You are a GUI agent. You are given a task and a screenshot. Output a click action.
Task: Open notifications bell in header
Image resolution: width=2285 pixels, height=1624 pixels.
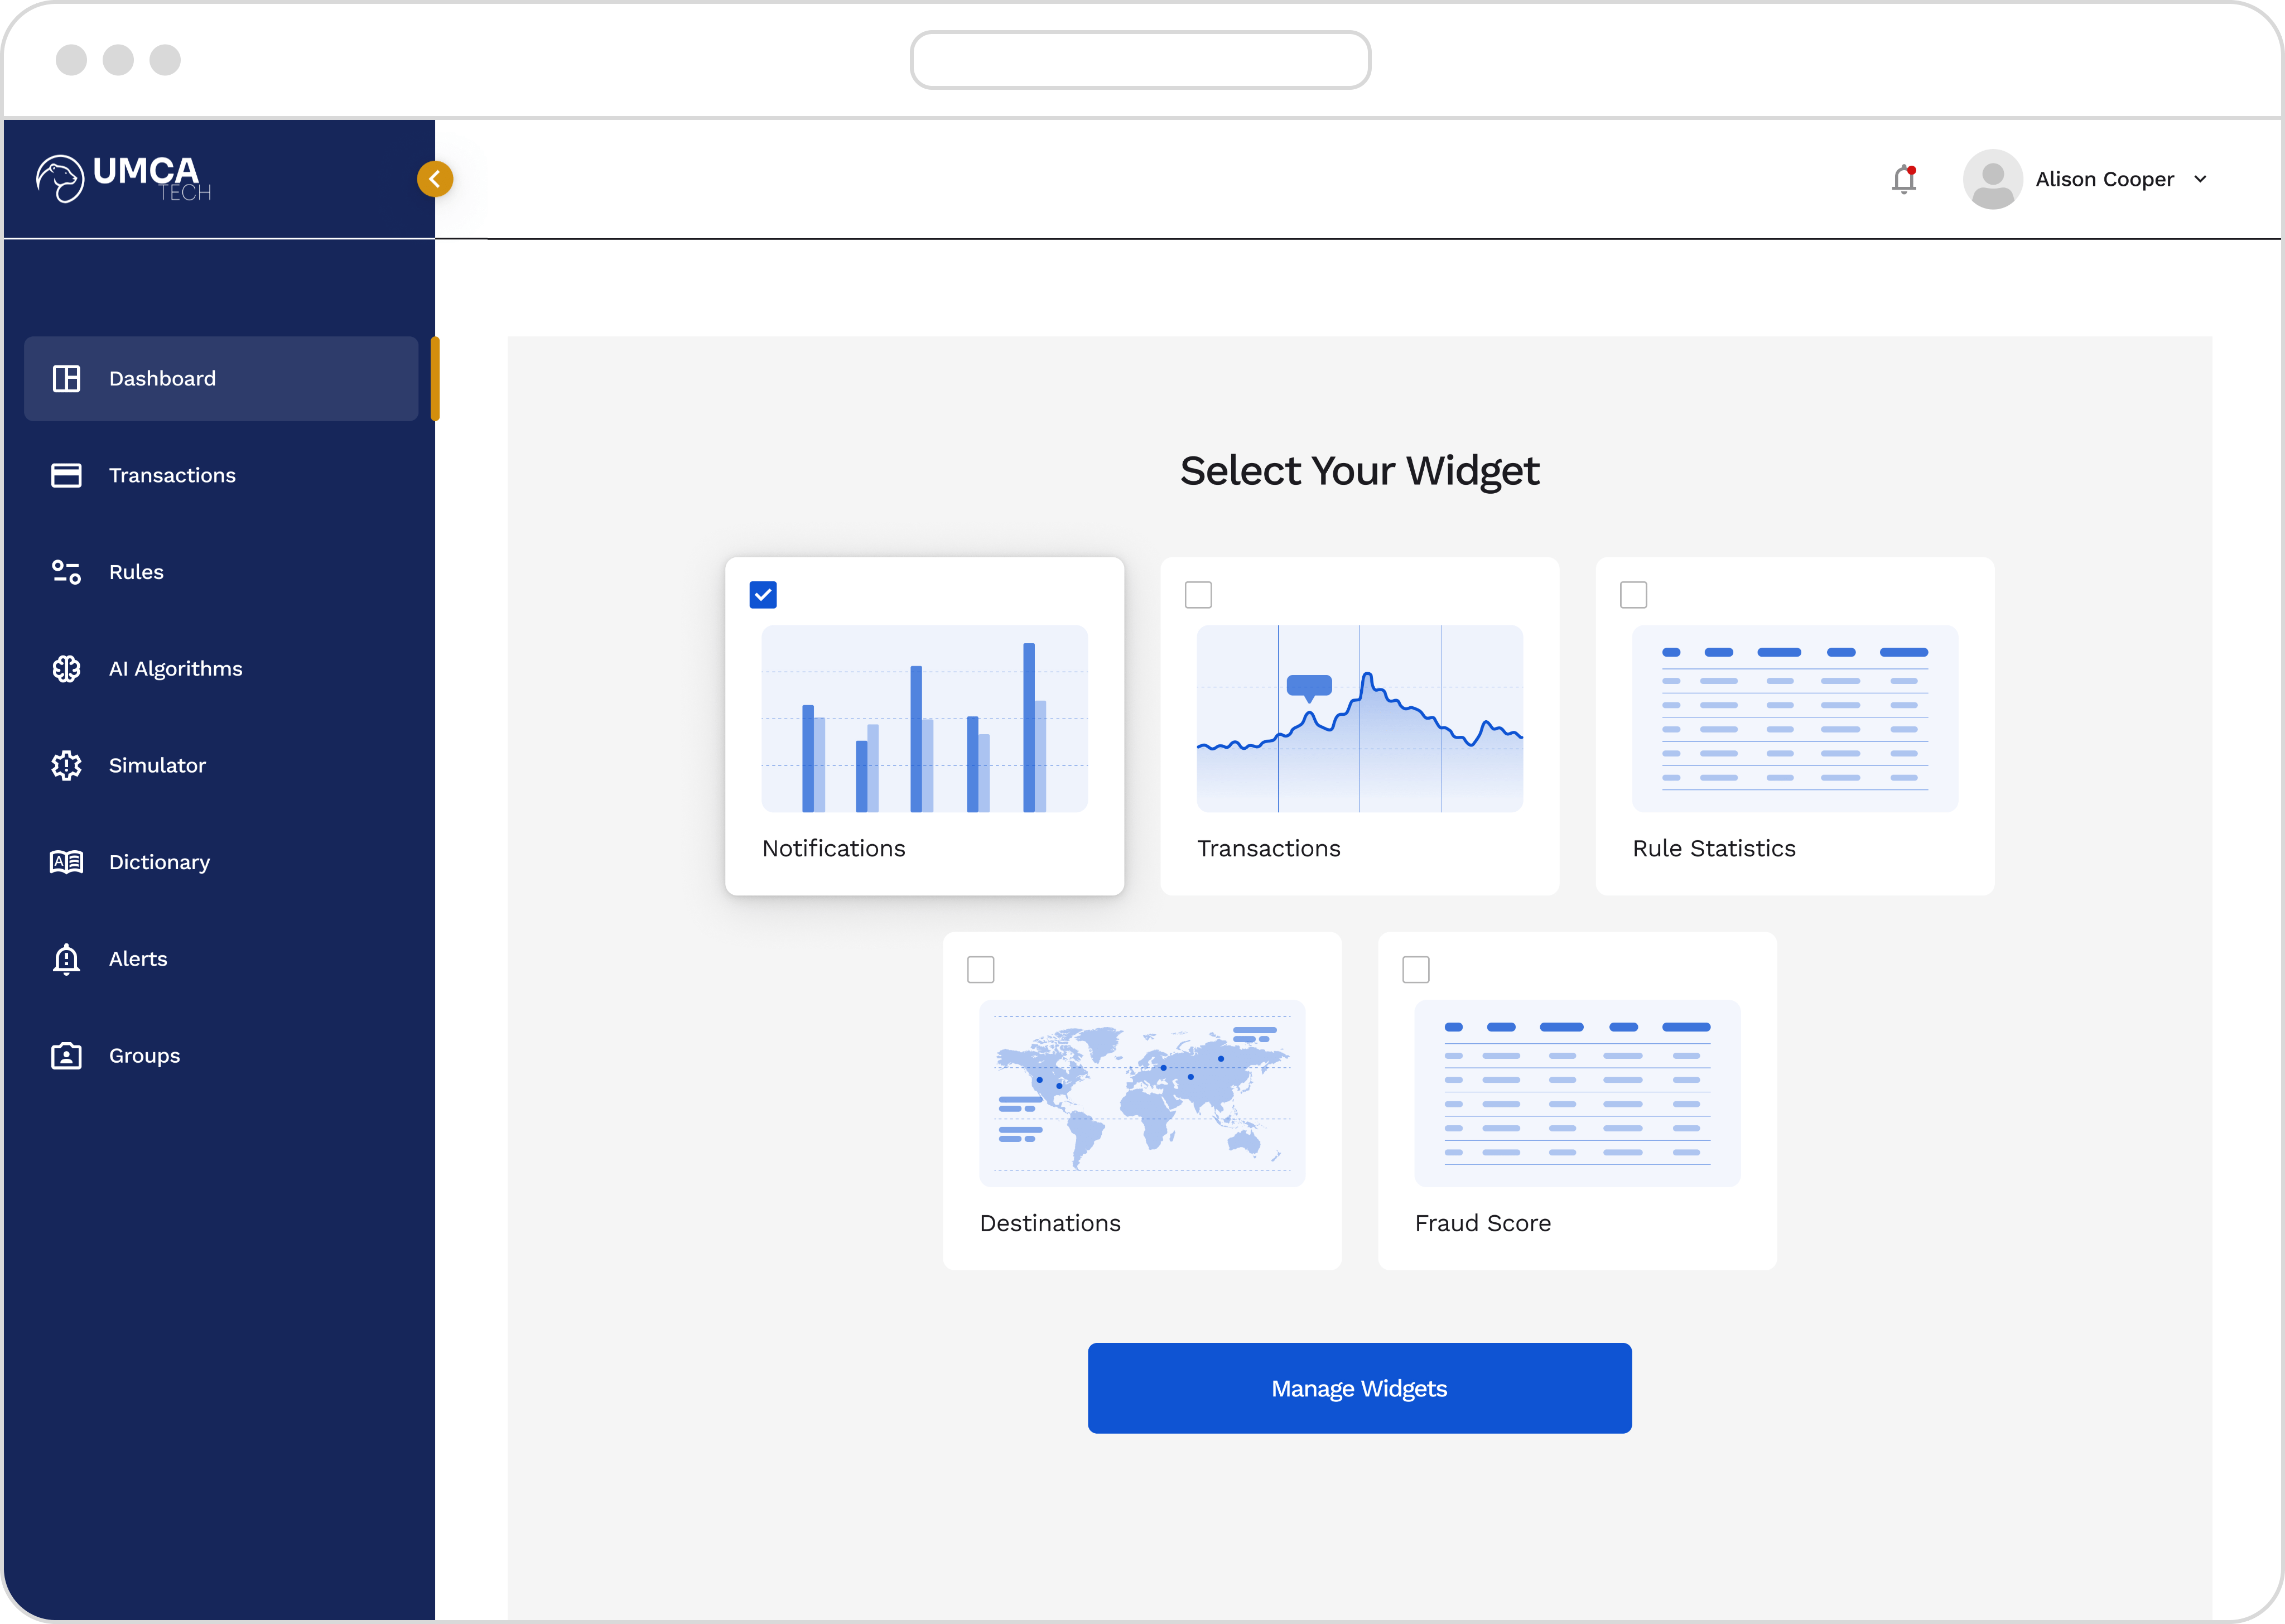[x=1904, y=180]
